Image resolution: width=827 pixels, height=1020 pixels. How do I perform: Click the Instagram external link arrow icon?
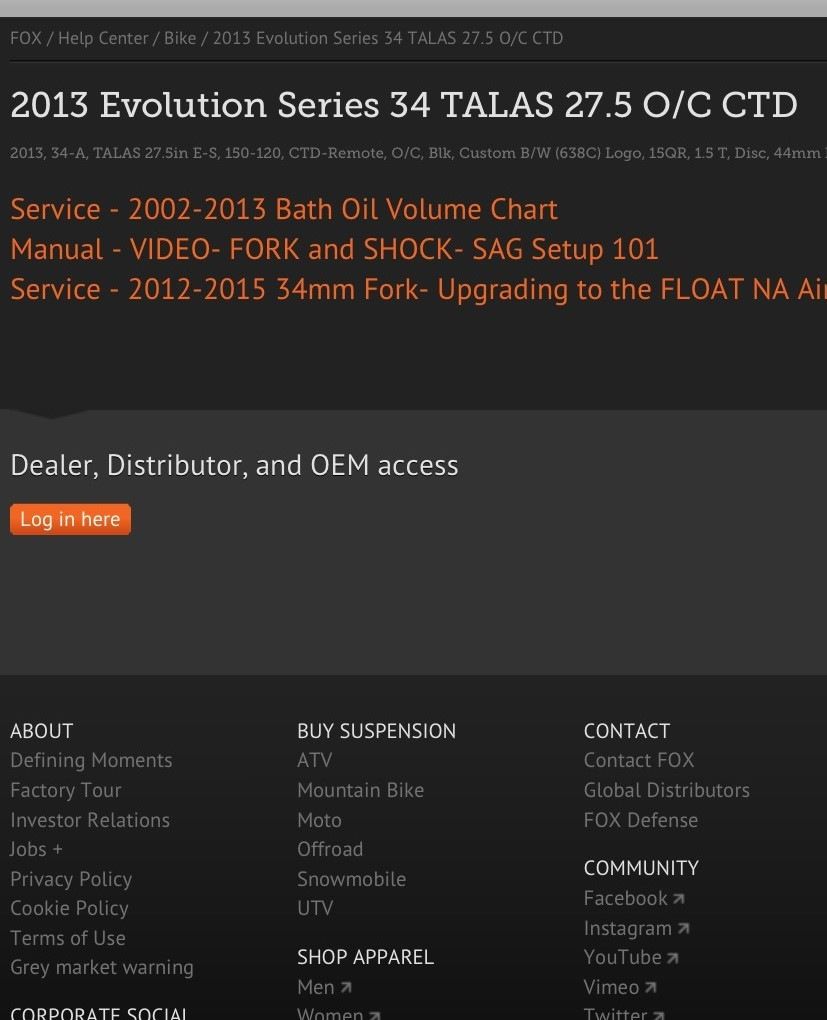683,929
